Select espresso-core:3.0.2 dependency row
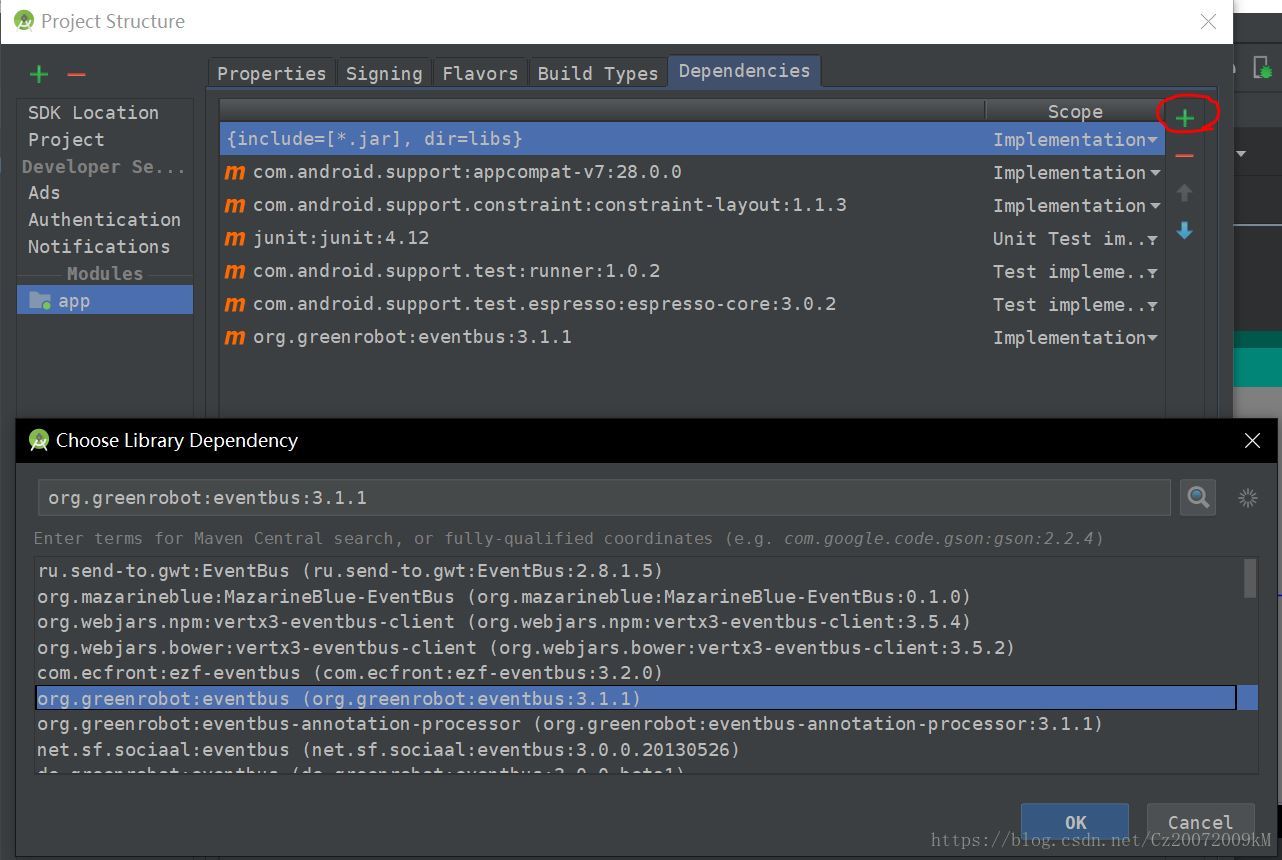Viewport: 1282px width, 860px height. 692,304
